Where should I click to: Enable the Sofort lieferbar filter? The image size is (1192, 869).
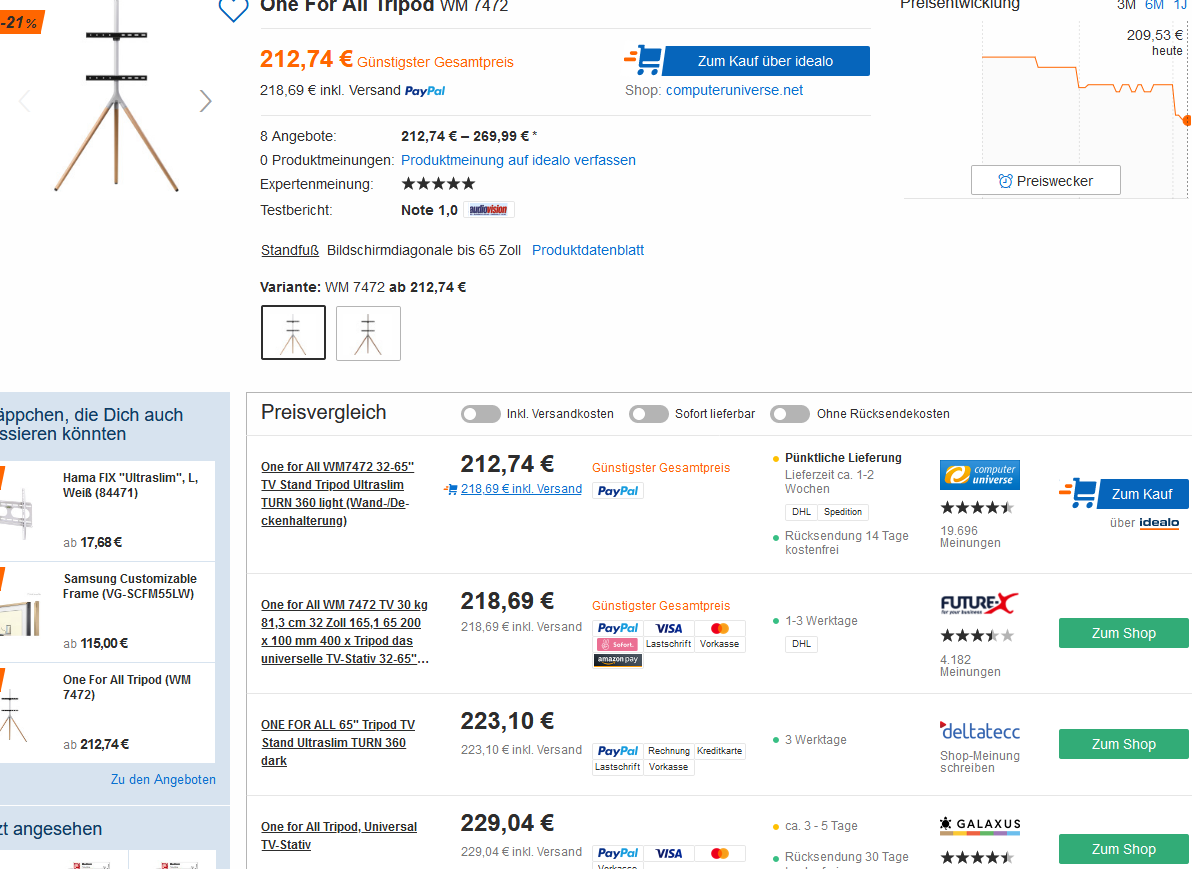[649, 414]
